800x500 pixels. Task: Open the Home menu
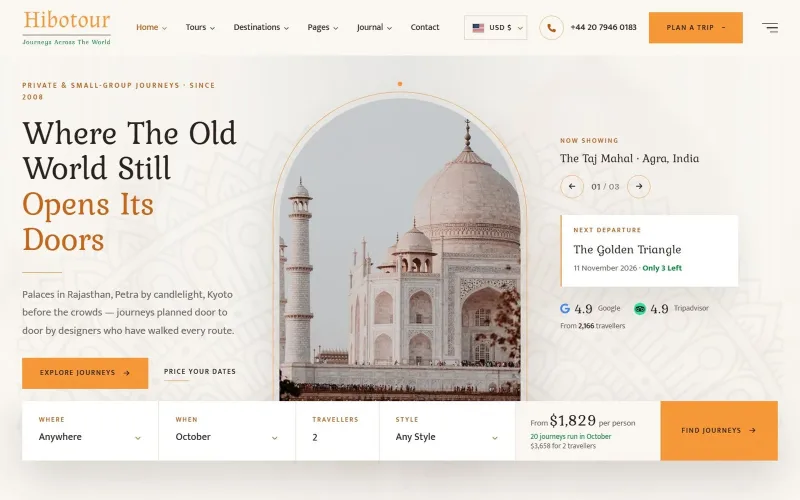click(x=151, y=28)
